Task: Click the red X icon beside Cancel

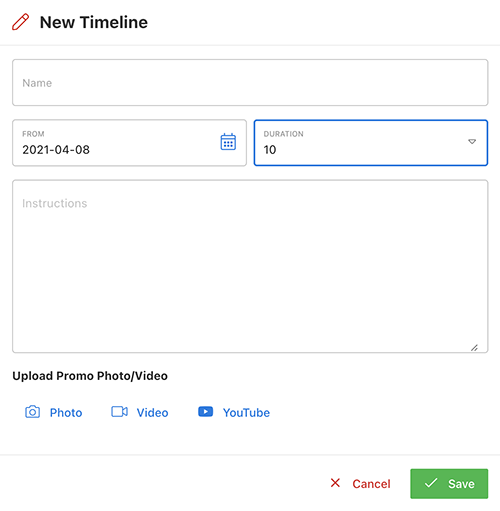Action: tap(335, 483)
